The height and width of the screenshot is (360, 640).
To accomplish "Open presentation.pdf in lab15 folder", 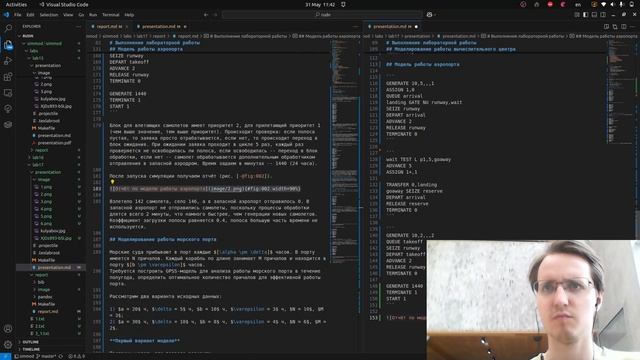I will pyautogui.click(x=53, y=143).
